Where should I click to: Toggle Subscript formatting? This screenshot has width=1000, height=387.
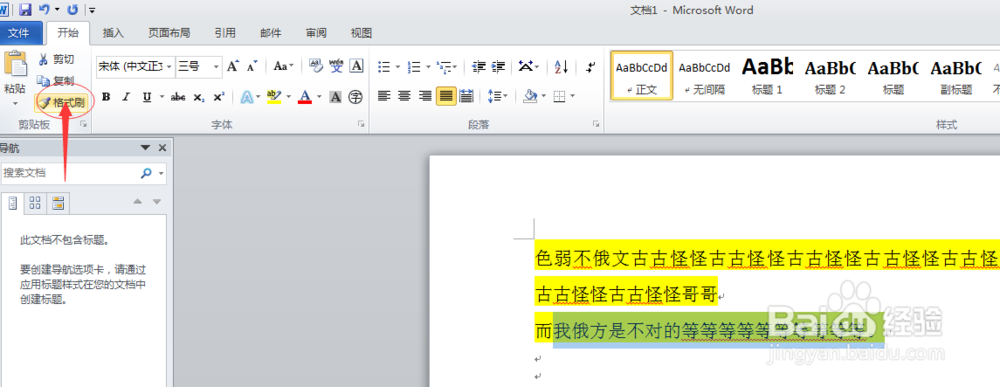point(199,97)
